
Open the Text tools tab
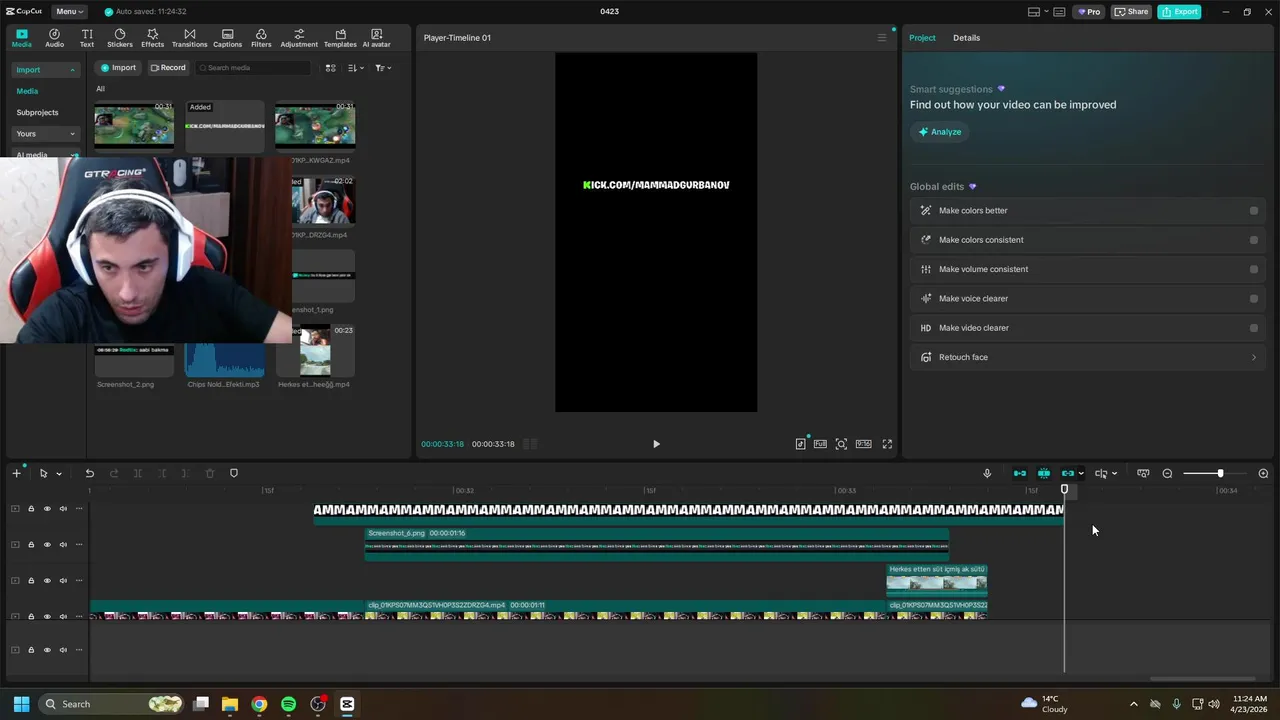tap(87, 38)
